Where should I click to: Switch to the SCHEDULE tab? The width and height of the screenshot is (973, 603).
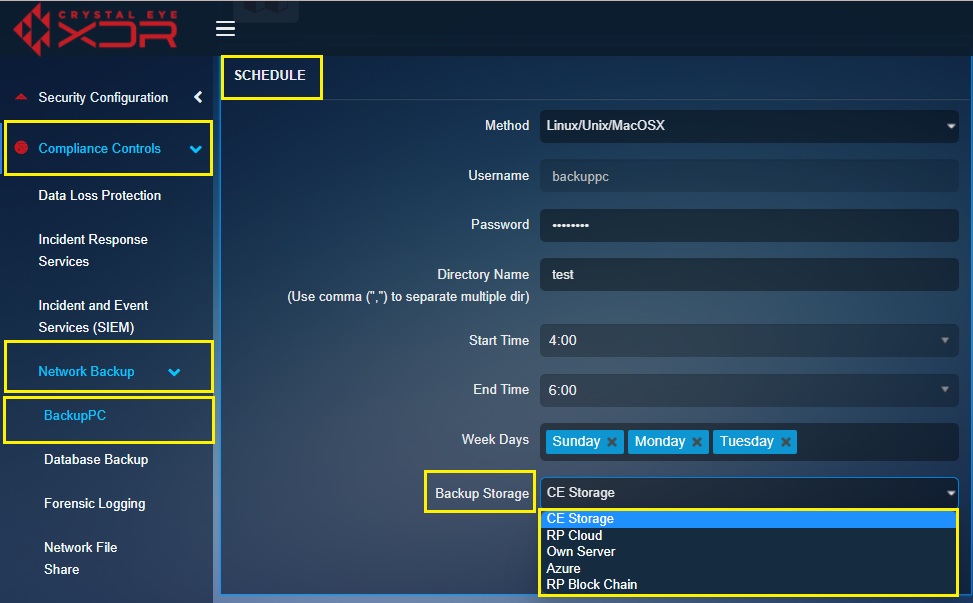[x=270, y=75]
